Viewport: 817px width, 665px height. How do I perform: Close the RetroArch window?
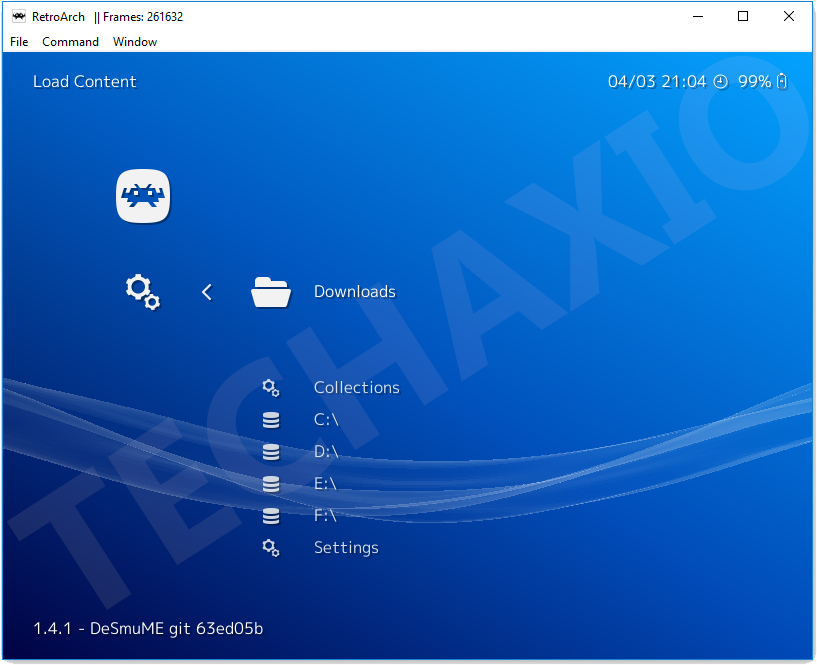pyautogui.click(x=789, y=17)
